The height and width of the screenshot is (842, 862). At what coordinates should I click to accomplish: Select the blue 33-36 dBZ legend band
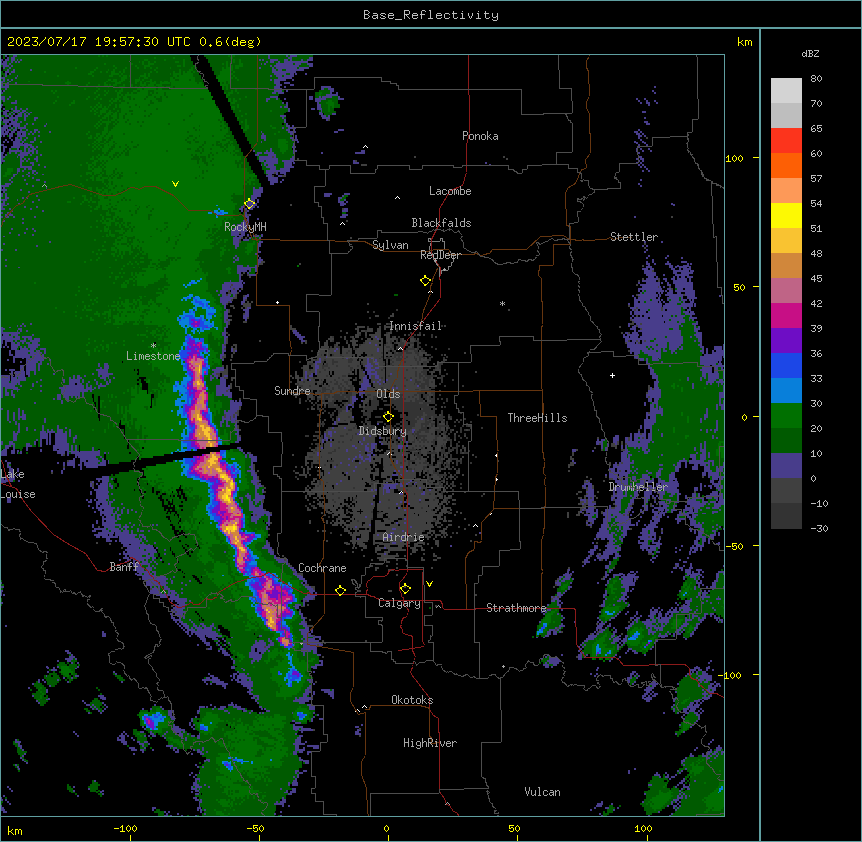pos(786,365)
